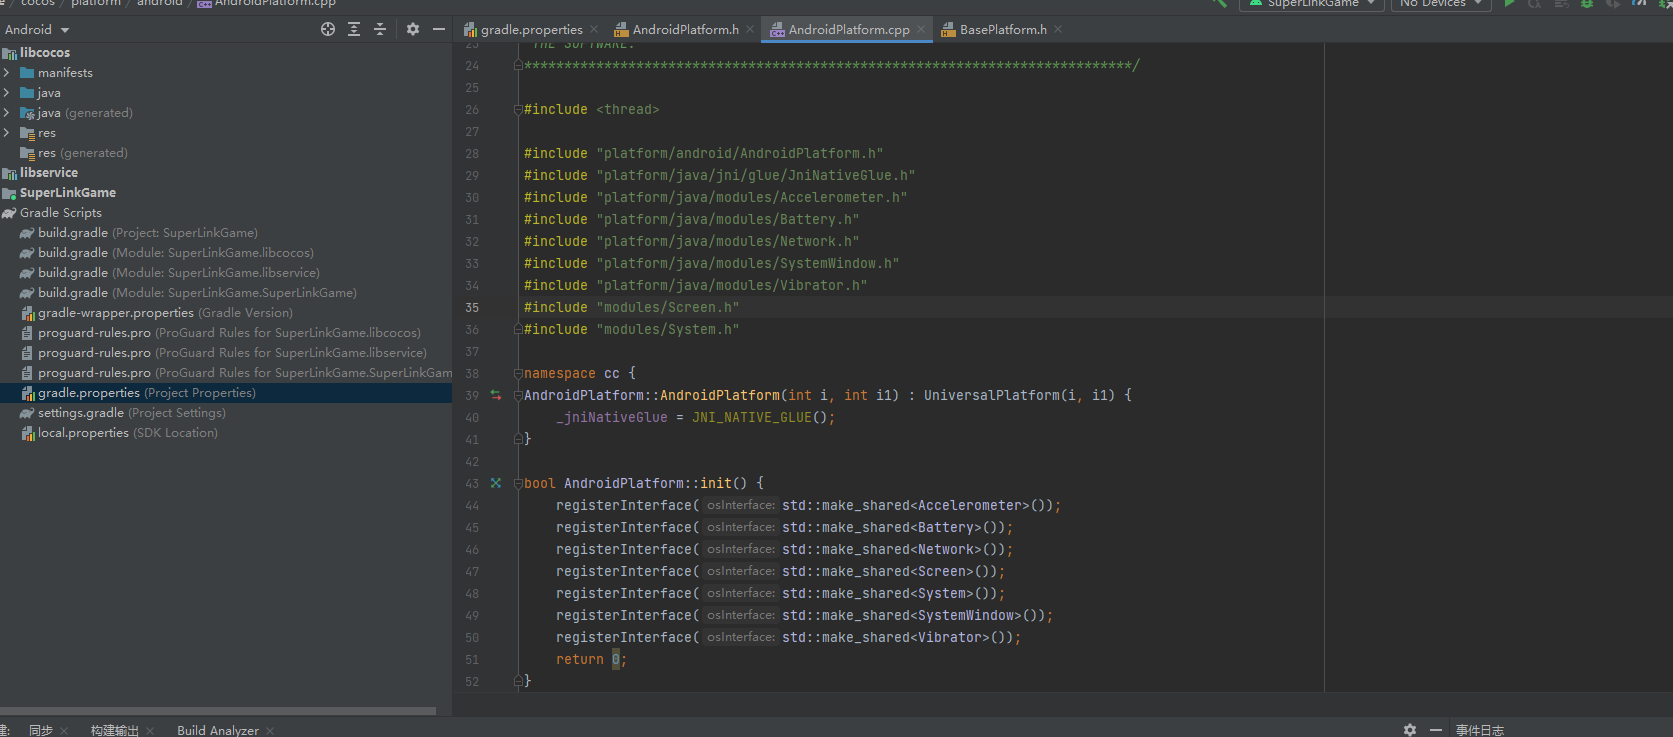The image size is (1673, 737).
Task: Click the Collapse All icon in project panel
Action: coord(380,29)
